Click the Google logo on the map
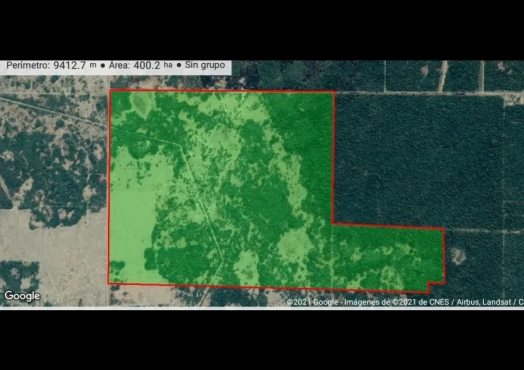The width and height of the screenshot is (524, 370). [x=22, y=296]
